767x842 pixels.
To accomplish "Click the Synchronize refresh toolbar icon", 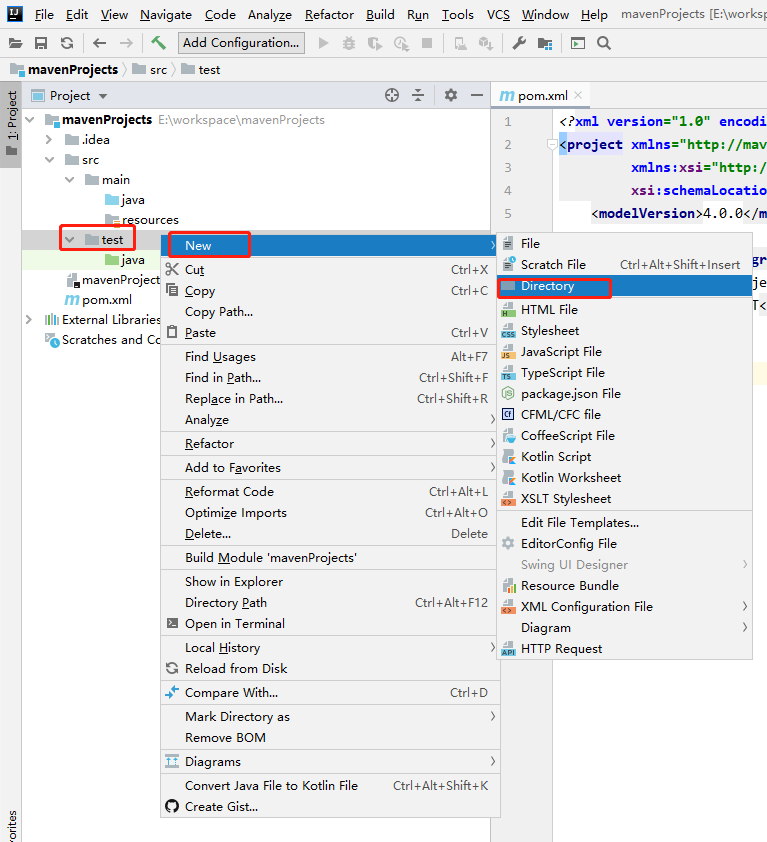I will [x=67, y=43].
